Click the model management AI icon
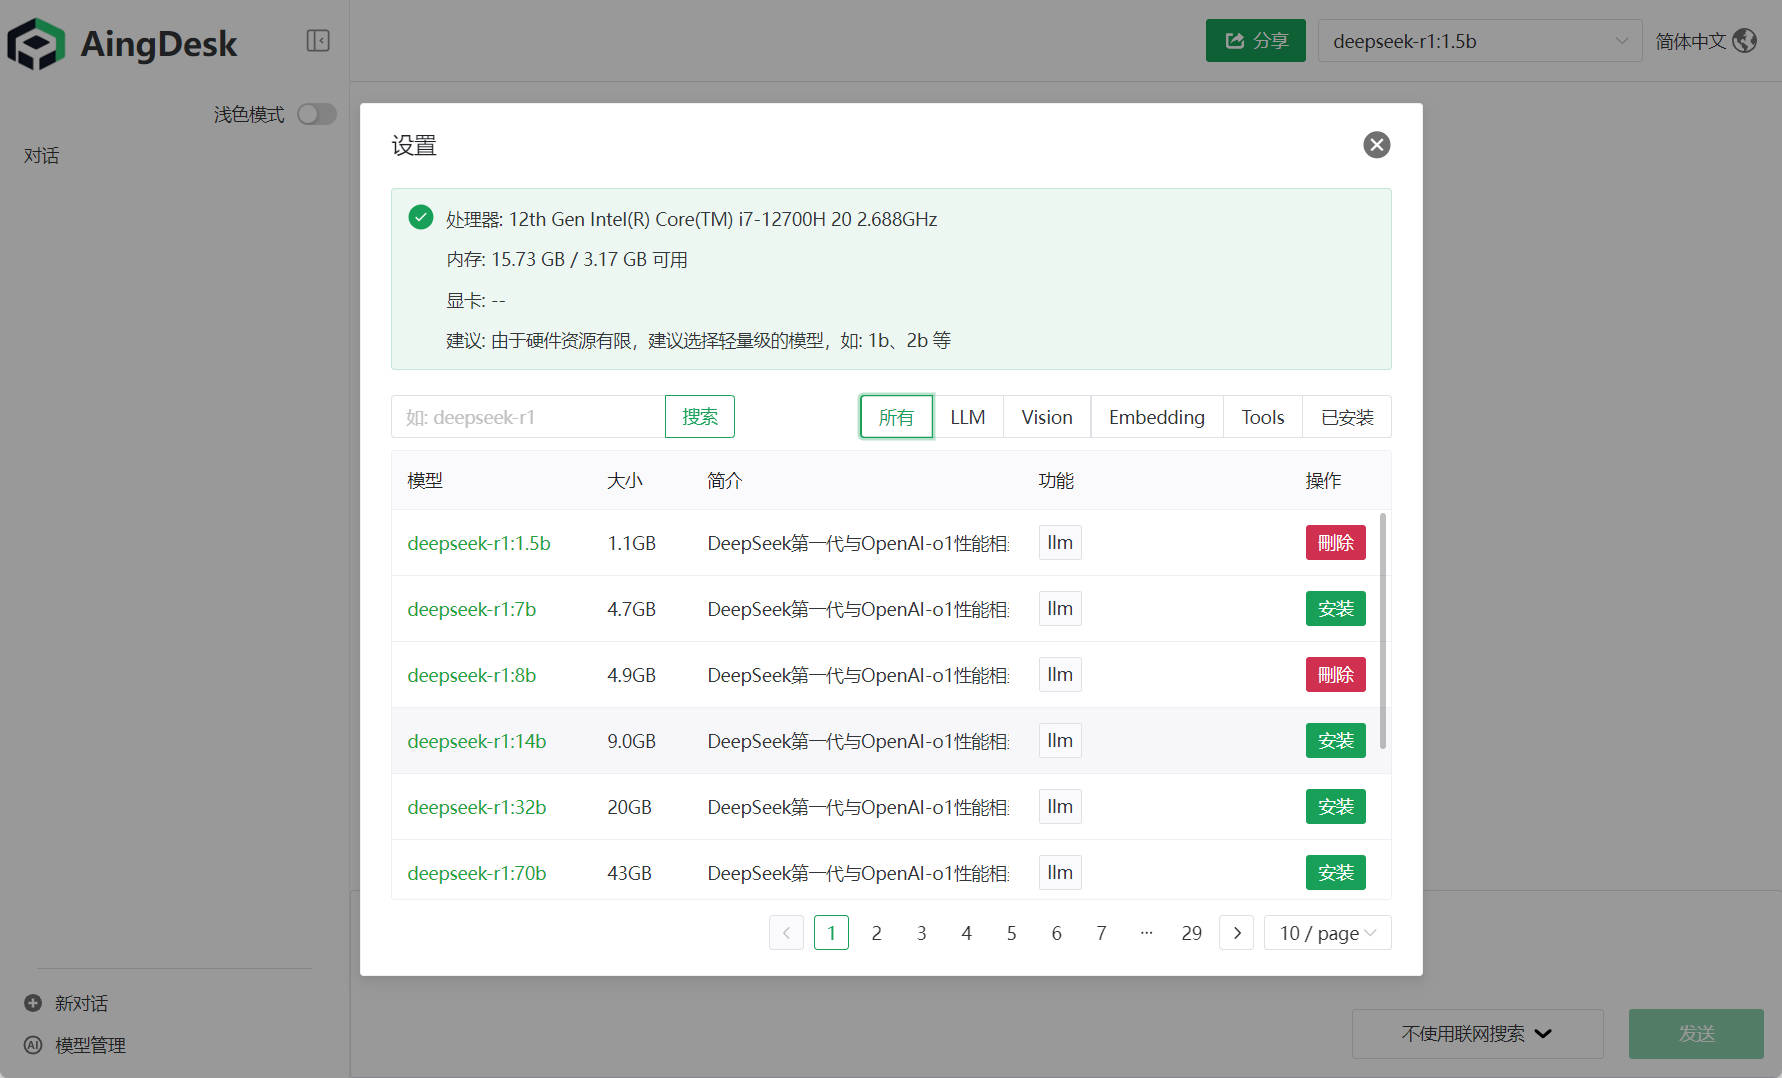This screenshot has height=1078, width=1782. pos(33,1045)
